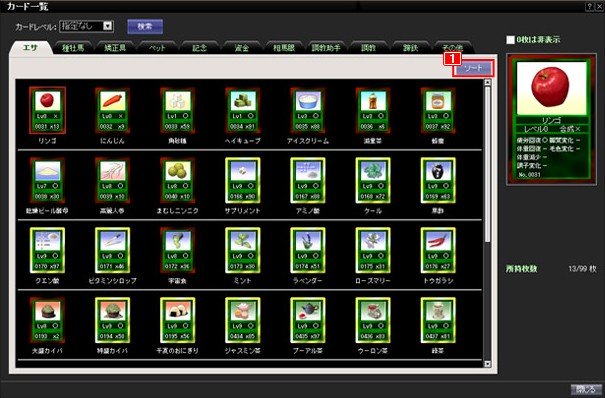The image size is (605, 398).
Task: Choose the アイスクリーム card
Action: (308, 110)
